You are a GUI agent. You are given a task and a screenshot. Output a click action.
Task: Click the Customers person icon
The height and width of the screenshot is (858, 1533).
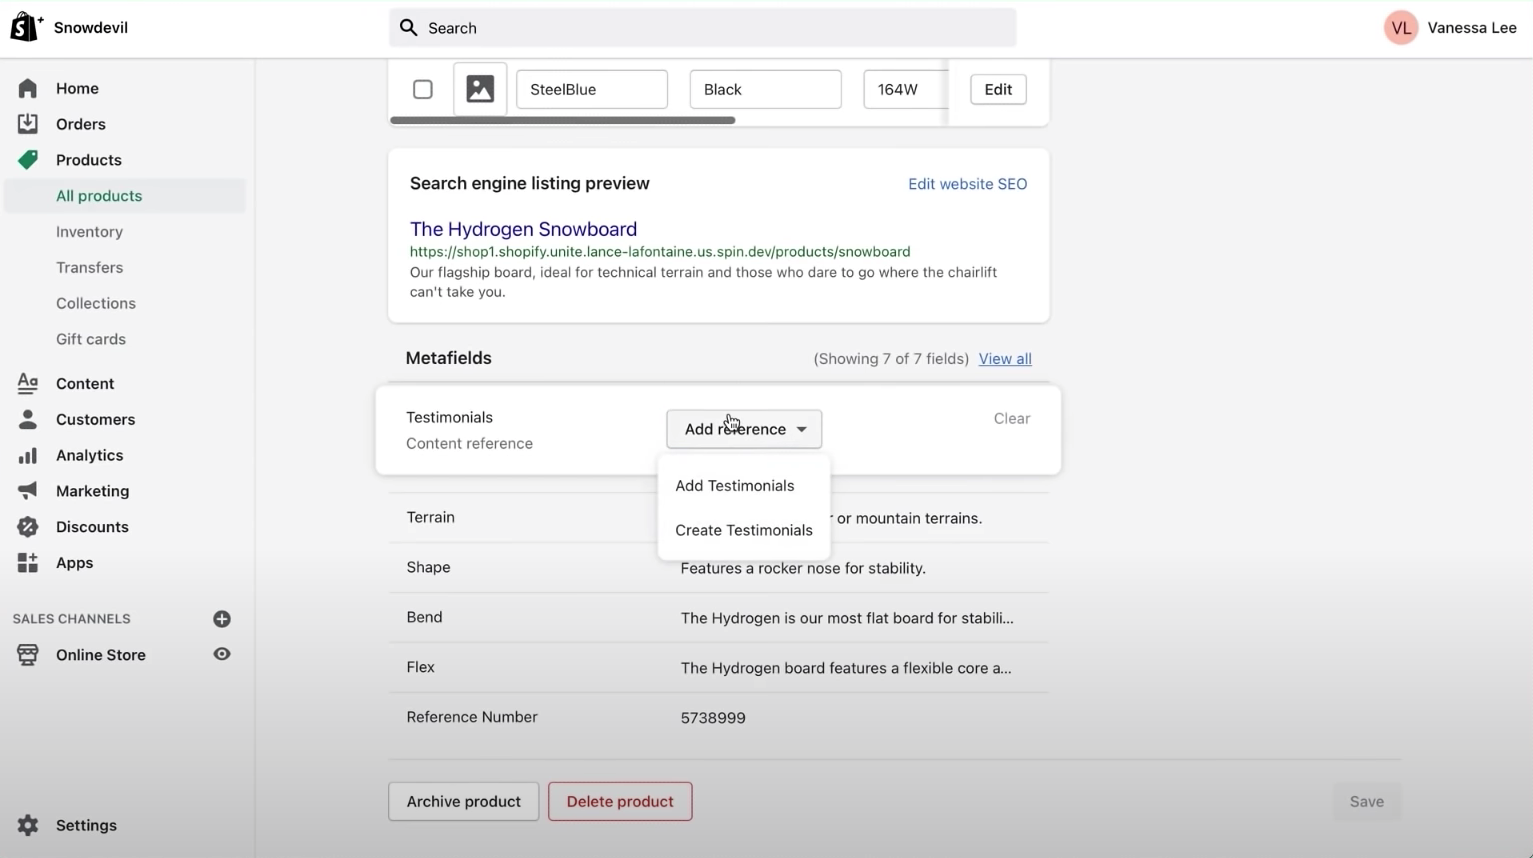tap(28, 419)
